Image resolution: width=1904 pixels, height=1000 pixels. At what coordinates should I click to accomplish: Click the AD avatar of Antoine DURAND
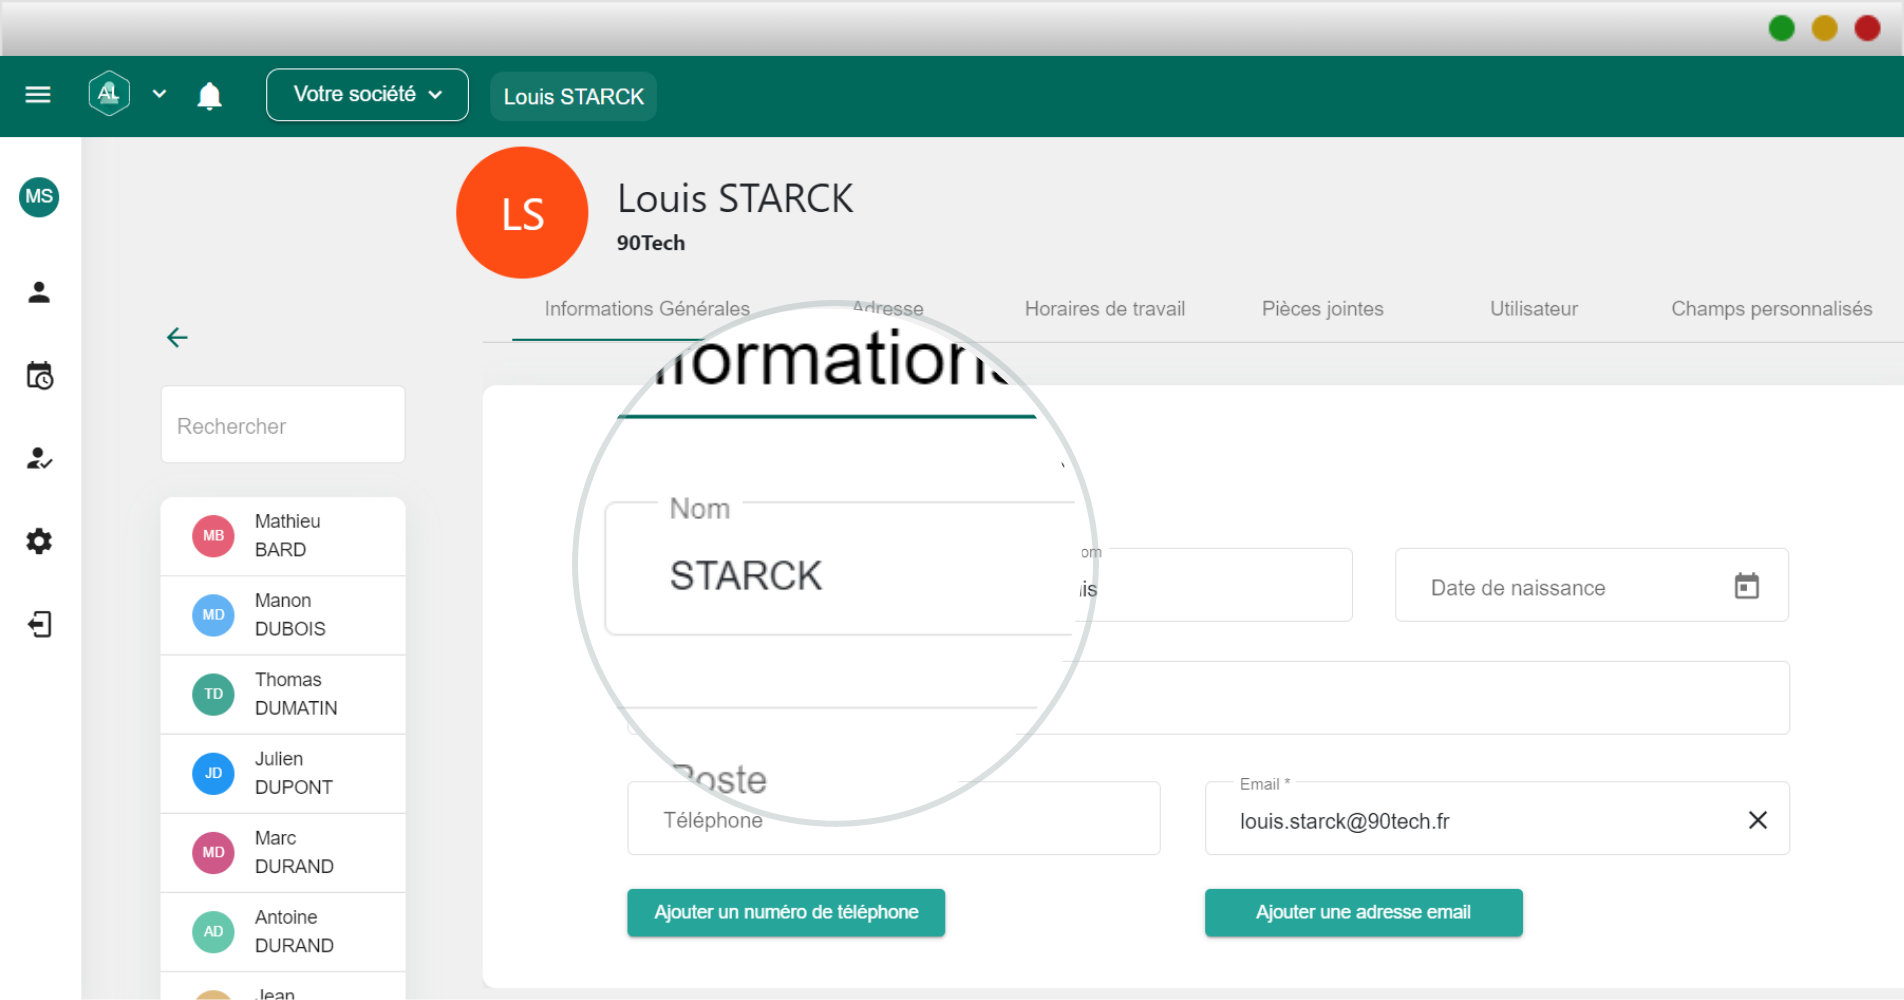213,931
